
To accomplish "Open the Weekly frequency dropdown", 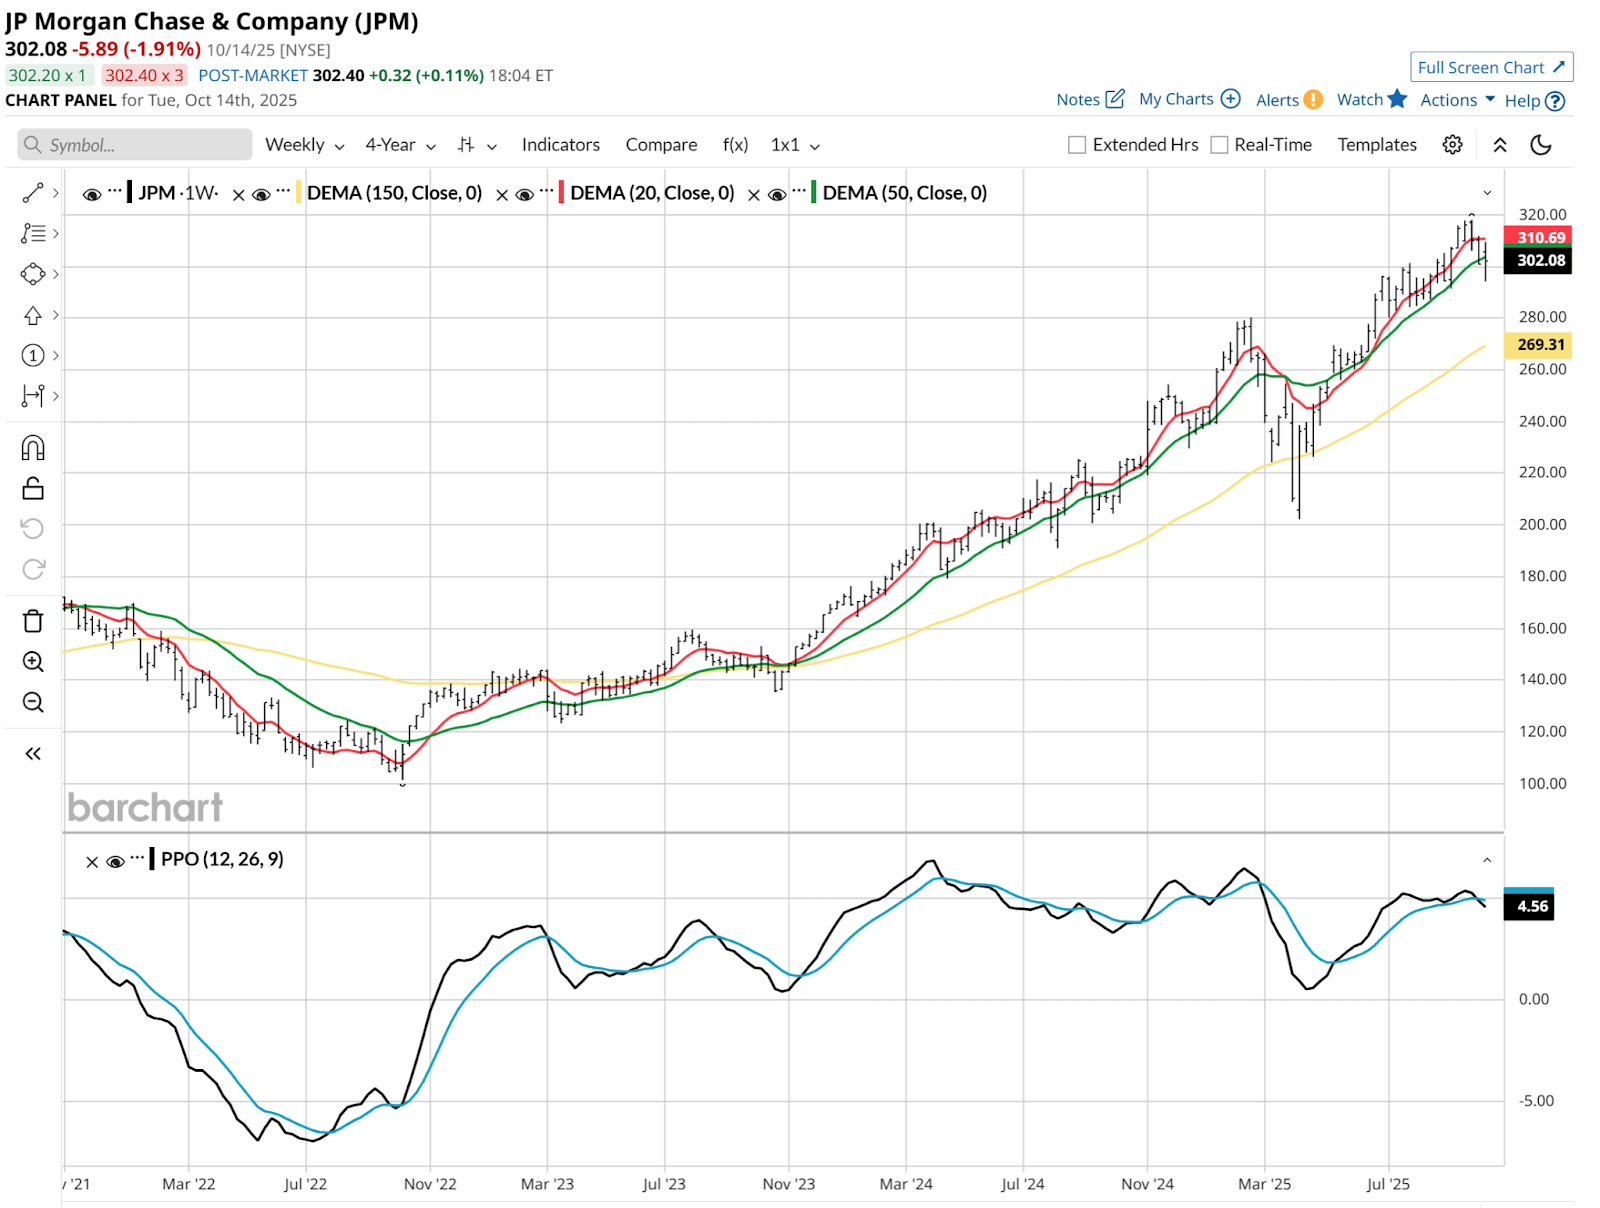I will (x=304, y=145).
